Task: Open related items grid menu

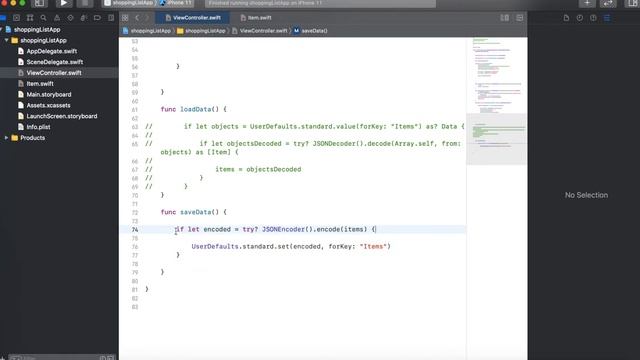Action: pyautogui.click(x=125, y=18)
